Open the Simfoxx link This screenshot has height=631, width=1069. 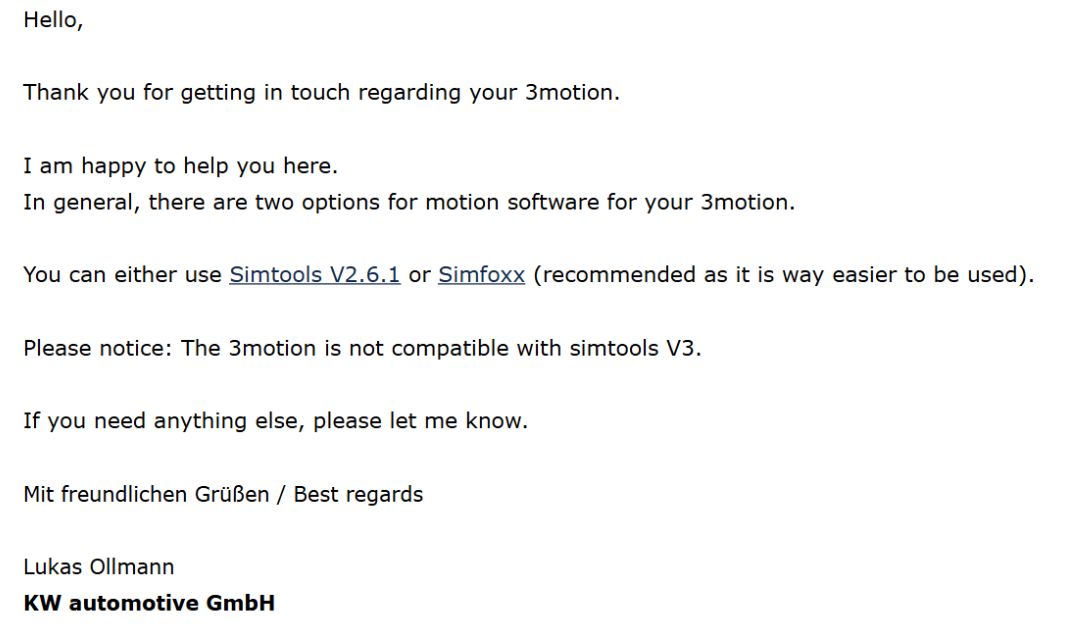481,275
